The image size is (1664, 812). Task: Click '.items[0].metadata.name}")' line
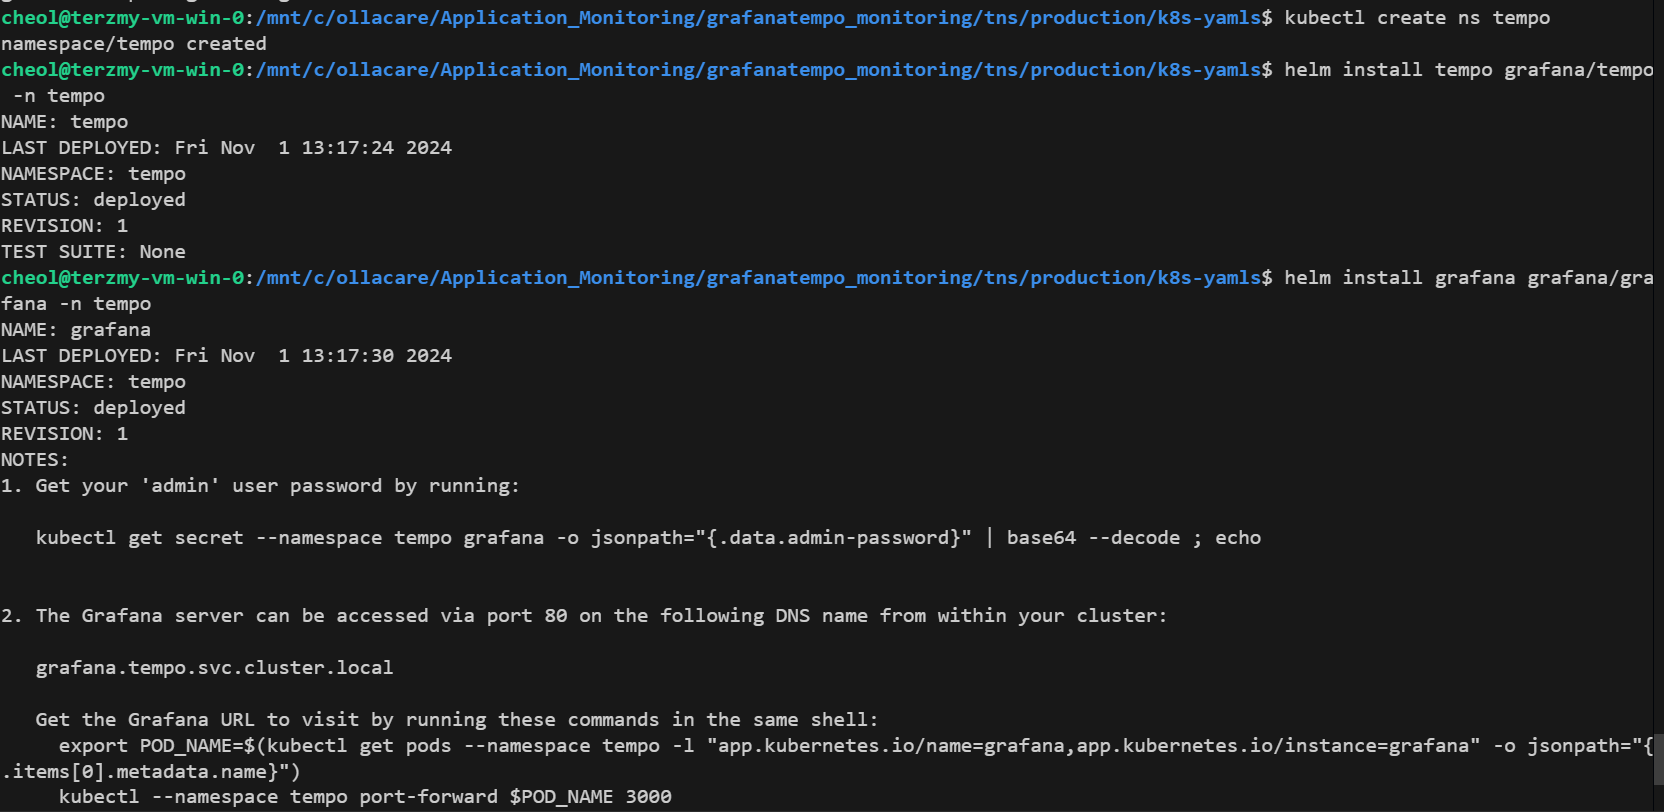click(151, 772)
